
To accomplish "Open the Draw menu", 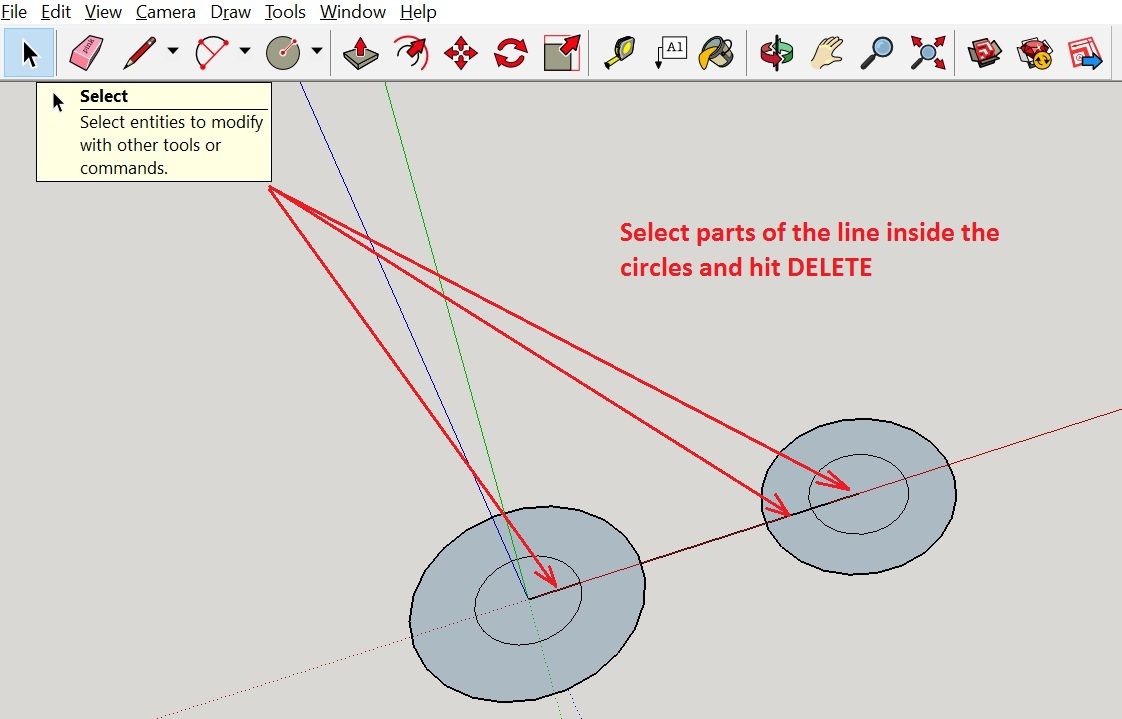I will pyautogui.click(x=230, y=12).
